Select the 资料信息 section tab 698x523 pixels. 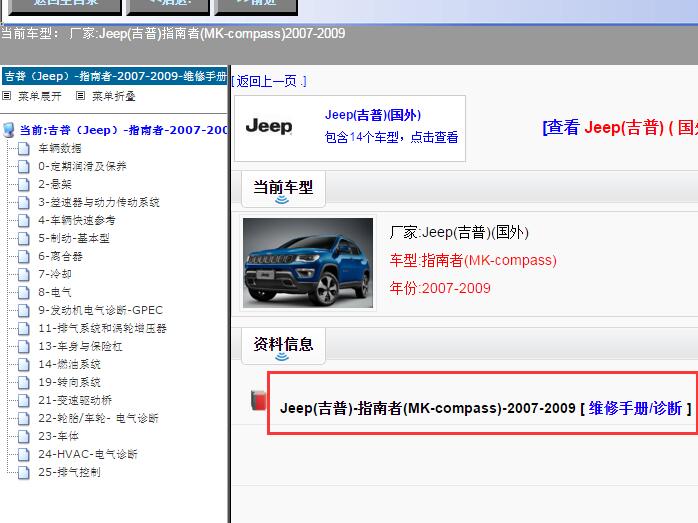283,345
